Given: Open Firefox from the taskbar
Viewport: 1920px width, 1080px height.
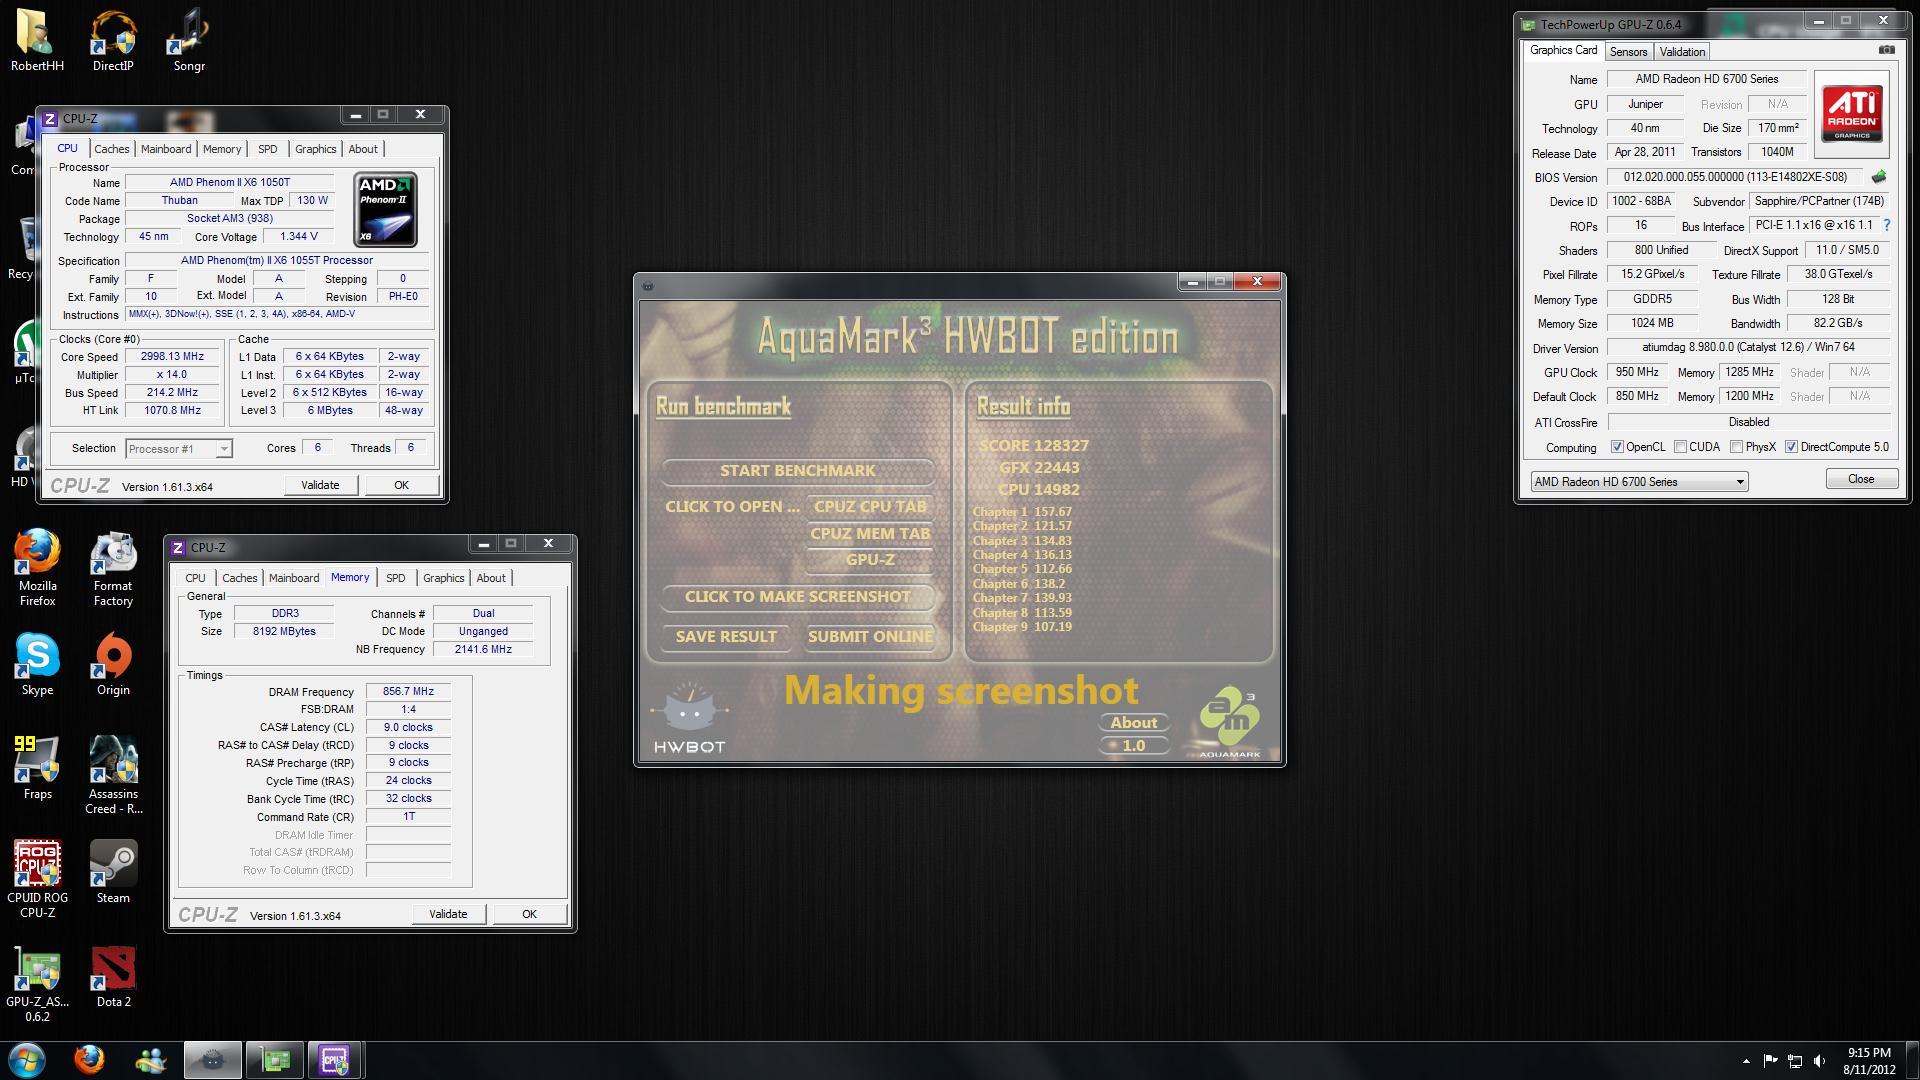Looking at the screenshot, I should pyautogui.click(x=89, y=1060).
